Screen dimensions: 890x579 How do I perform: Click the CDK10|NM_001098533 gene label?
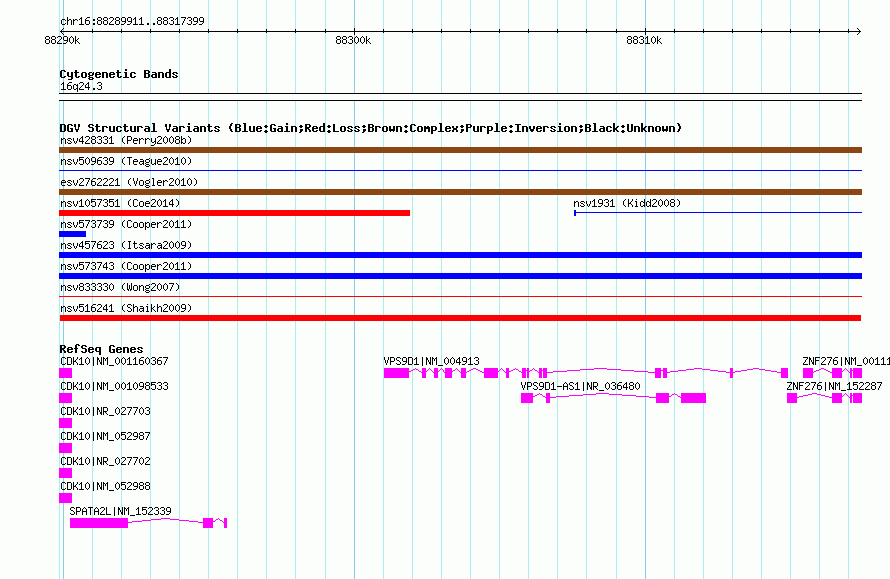[114, 386]
